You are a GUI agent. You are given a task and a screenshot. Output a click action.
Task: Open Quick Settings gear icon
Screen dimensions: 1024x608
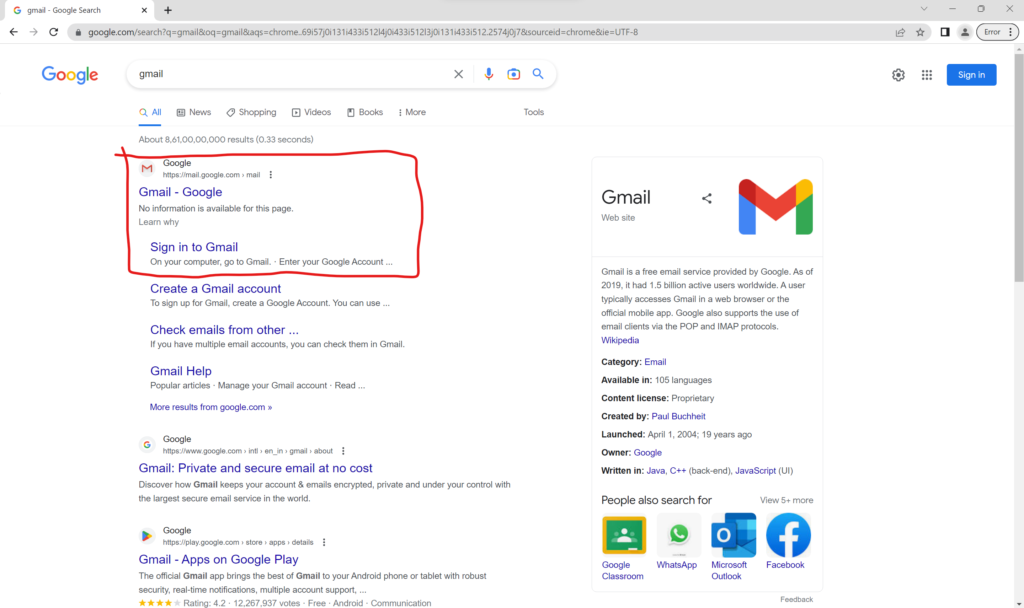pyautogui.click(x=899, y=75)
